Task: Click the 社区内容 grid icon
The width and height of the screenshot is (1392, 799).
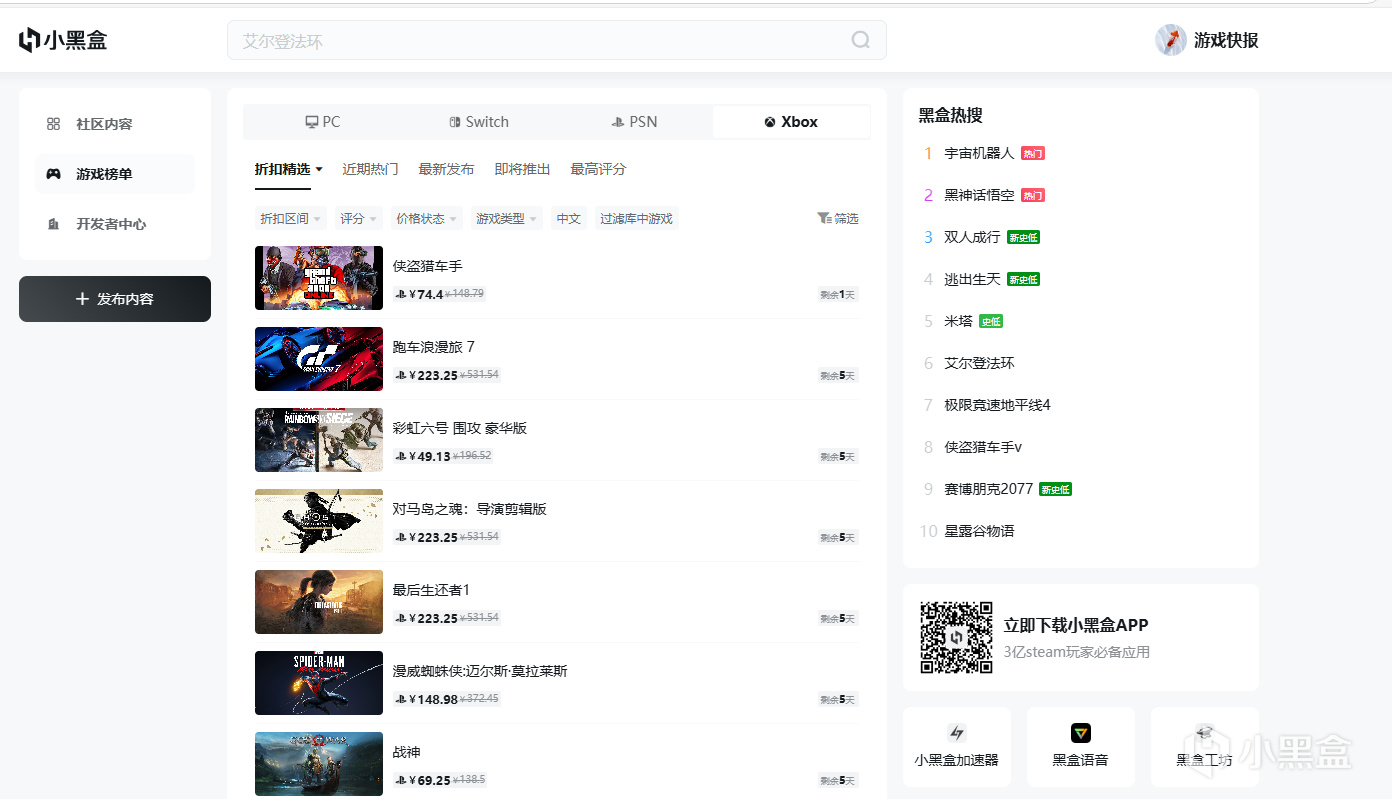Action: 54,124
